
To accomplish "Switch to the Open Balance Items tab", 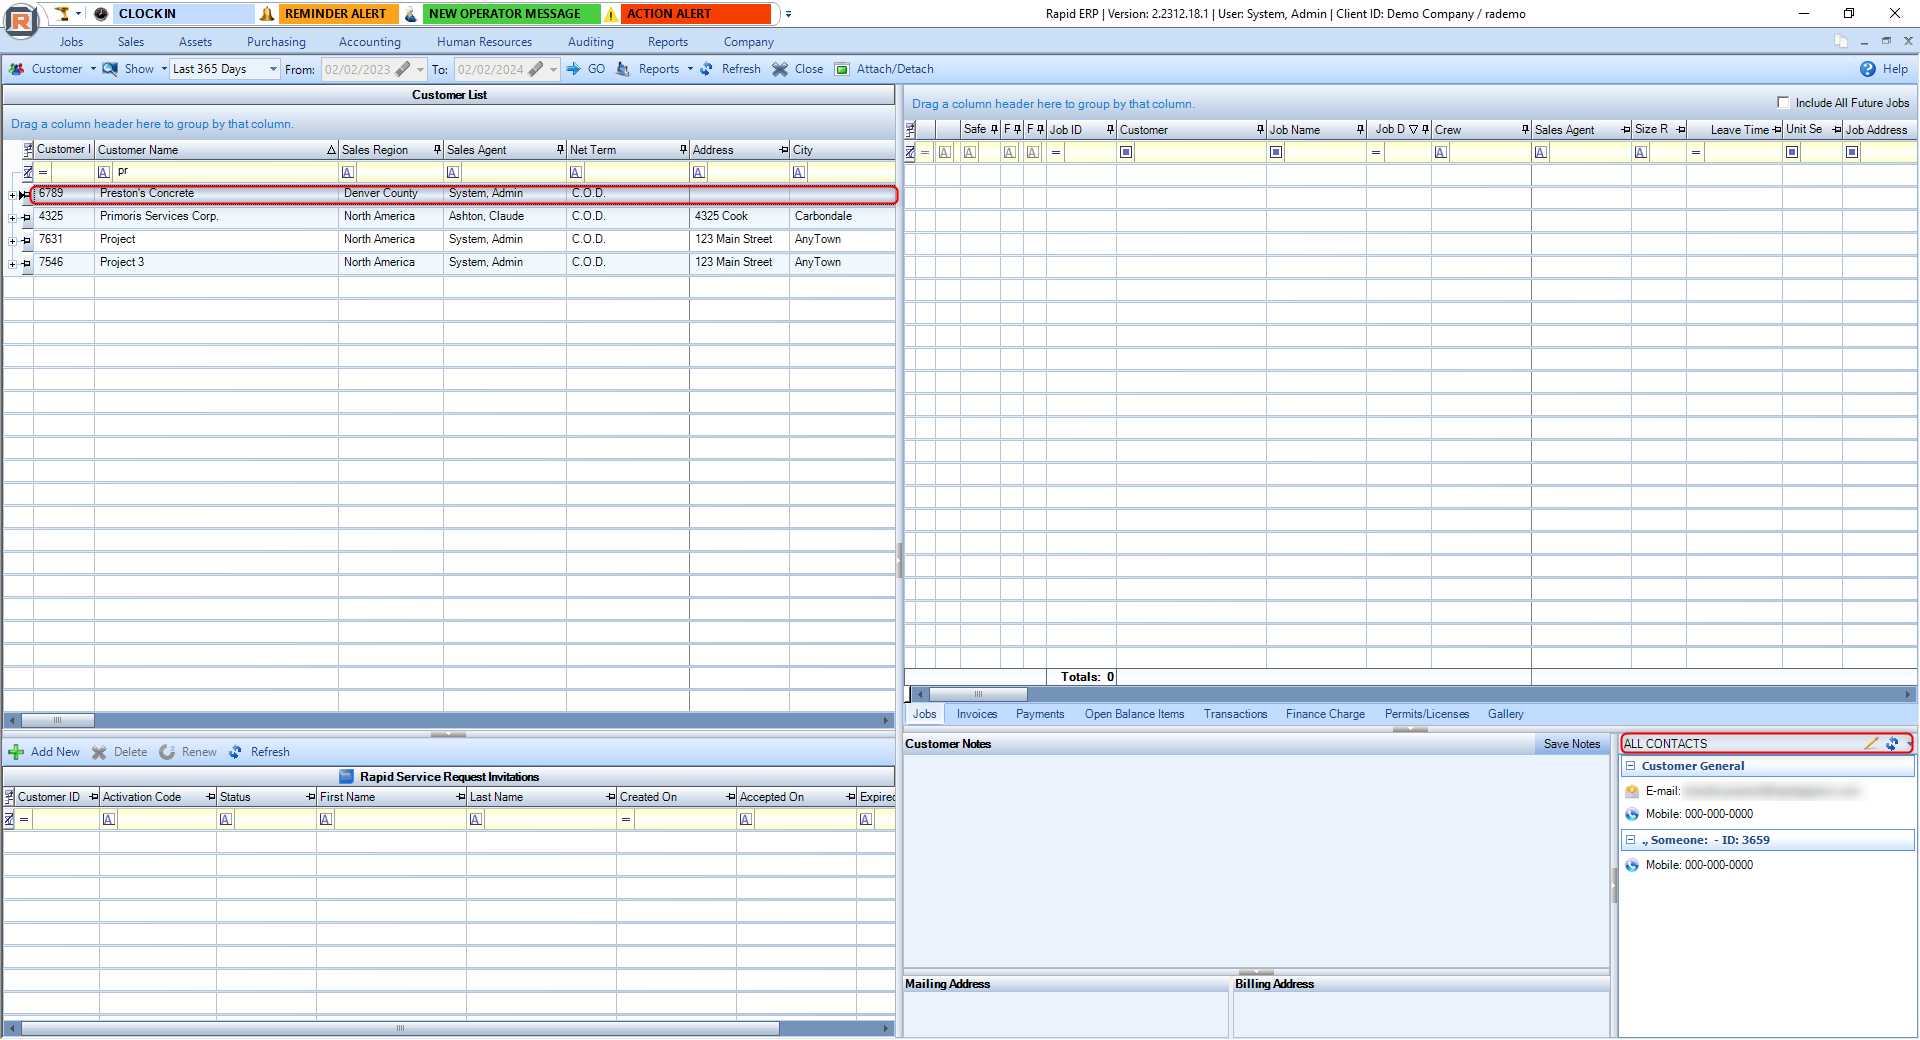I will coord(1134,714).
